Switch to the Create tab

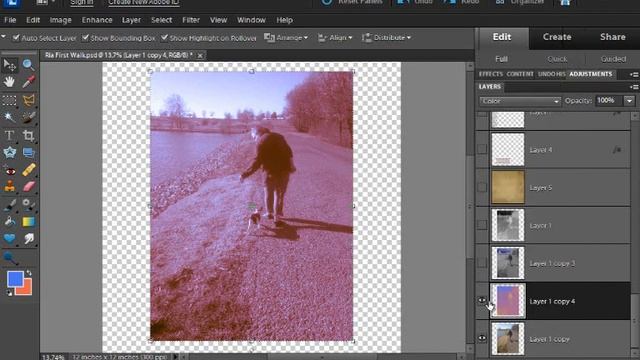coord(557,37)
